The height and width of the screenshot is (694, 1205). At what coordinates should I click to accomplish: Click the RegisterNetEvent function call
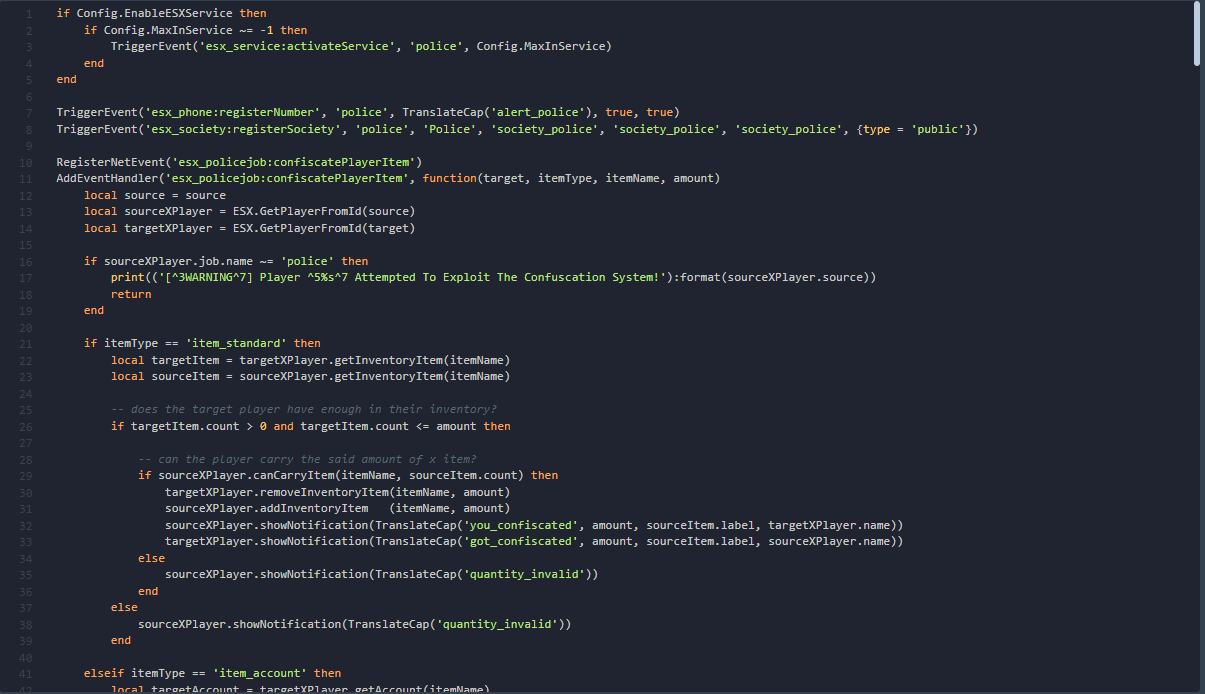pyautogui.click(x=111, y=161)
